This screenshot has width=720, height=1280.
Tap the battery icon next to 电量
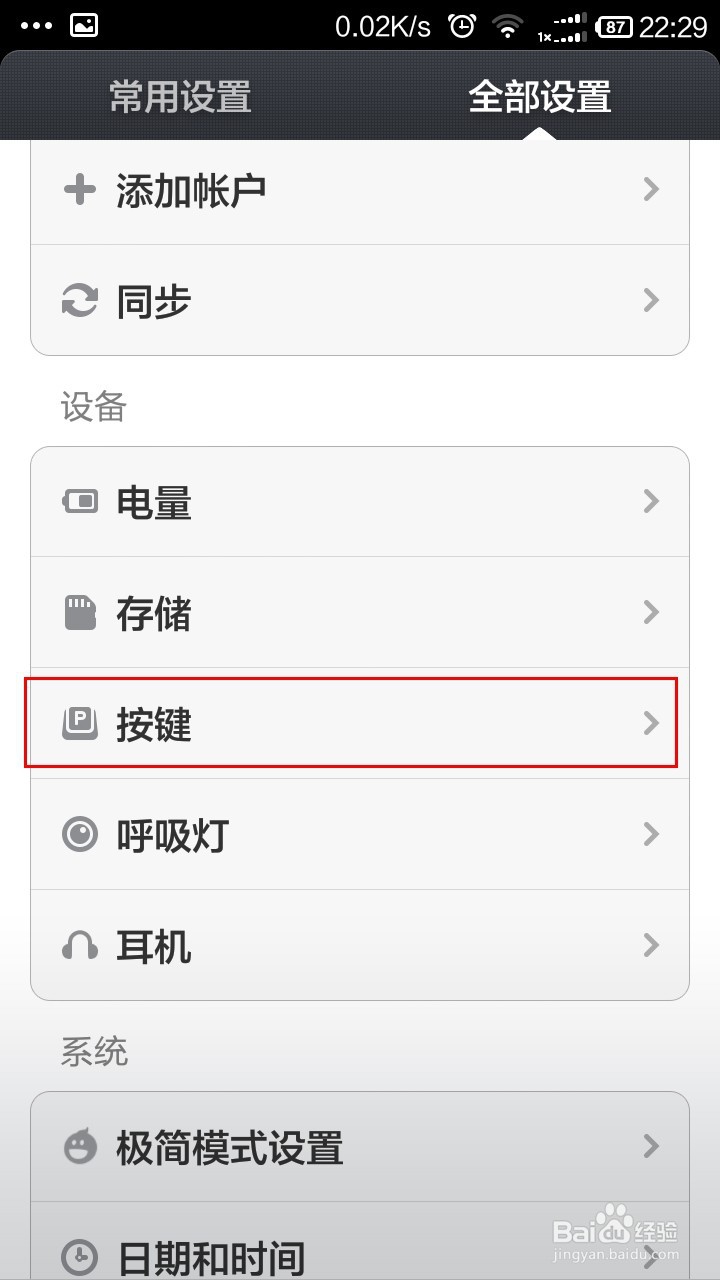pos(80,501)
